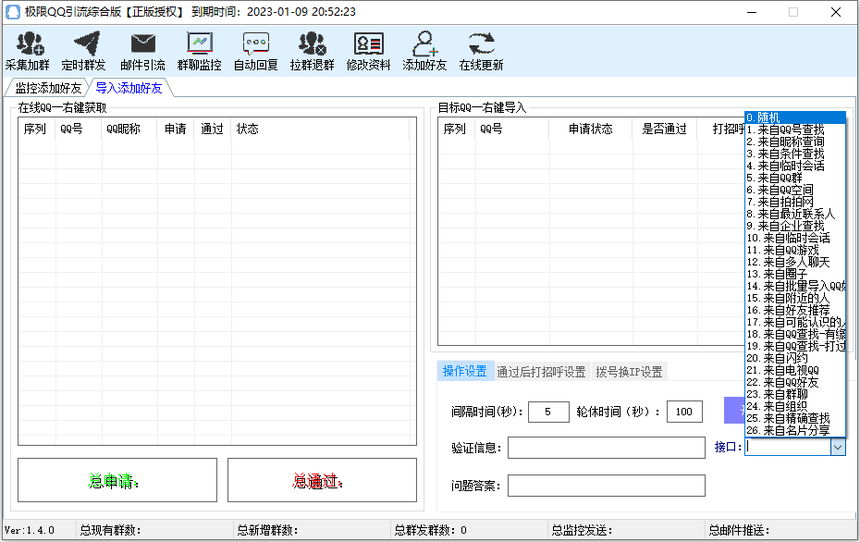Click the 是否通过 column header in right table
The height and width of the screenshot is (542, 860).
[665, 129]
